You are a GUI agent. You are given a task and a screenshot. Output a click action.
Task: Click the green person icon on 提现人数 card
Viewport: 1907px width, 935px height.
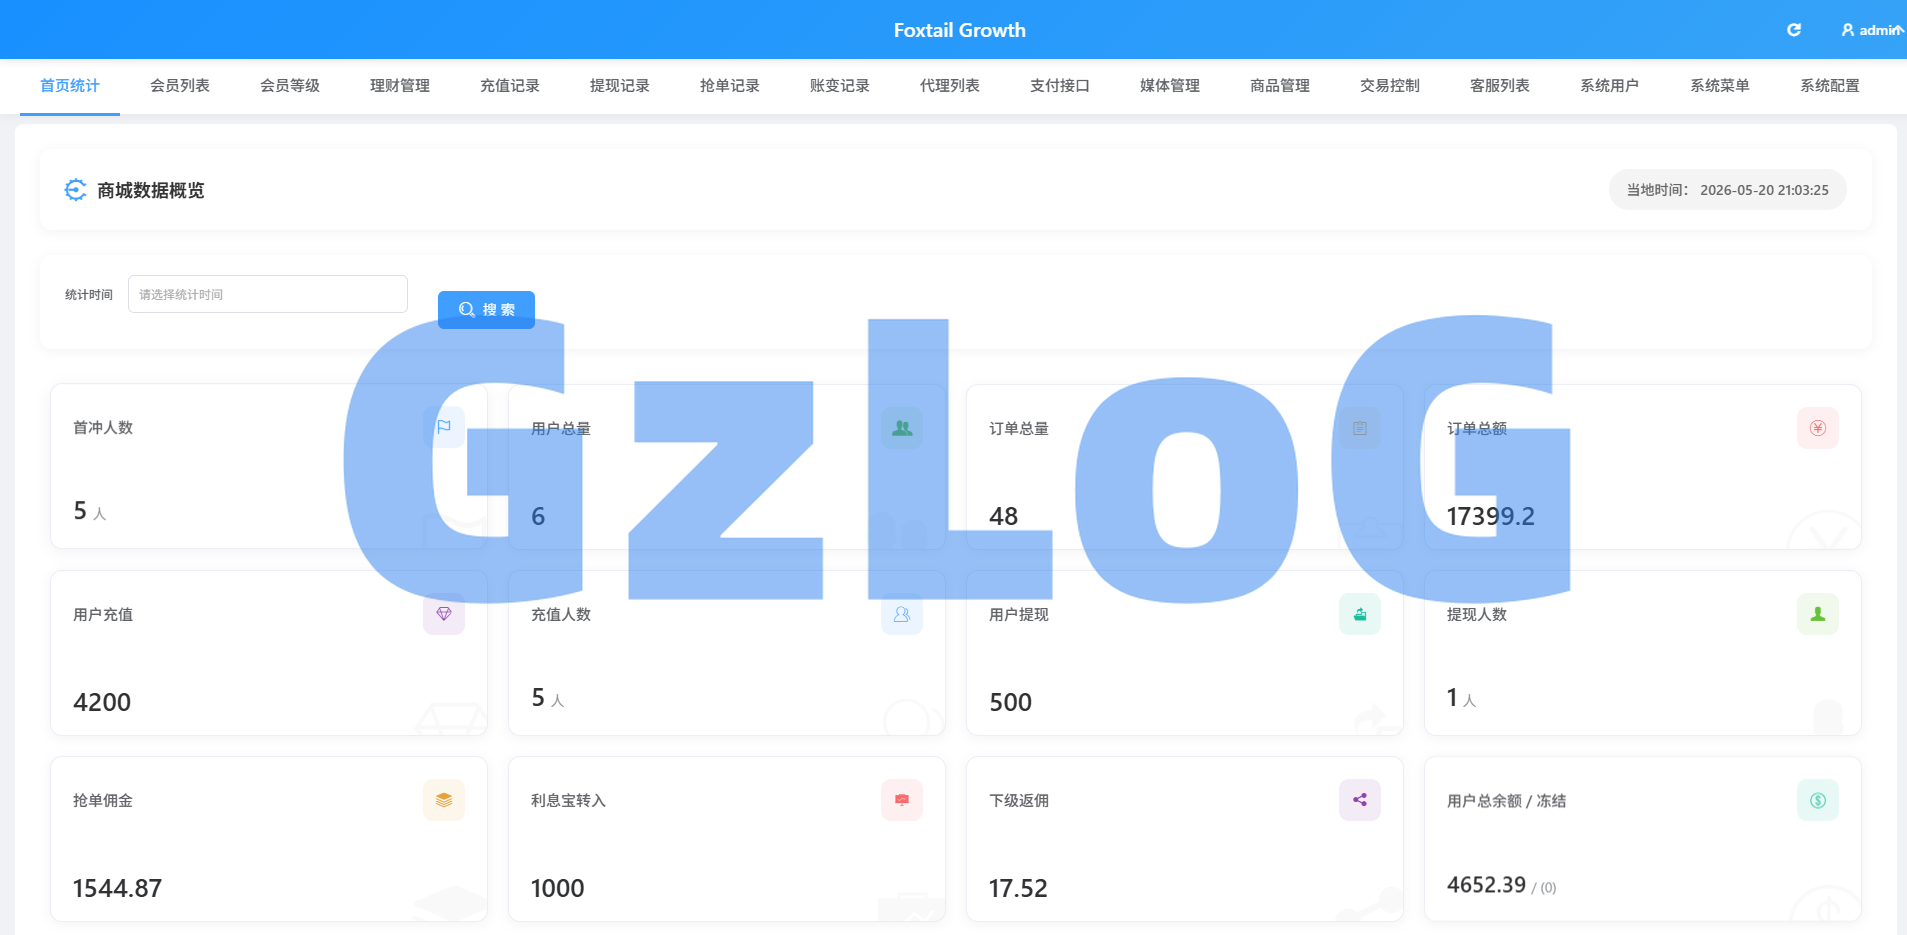coord(1818,614)
